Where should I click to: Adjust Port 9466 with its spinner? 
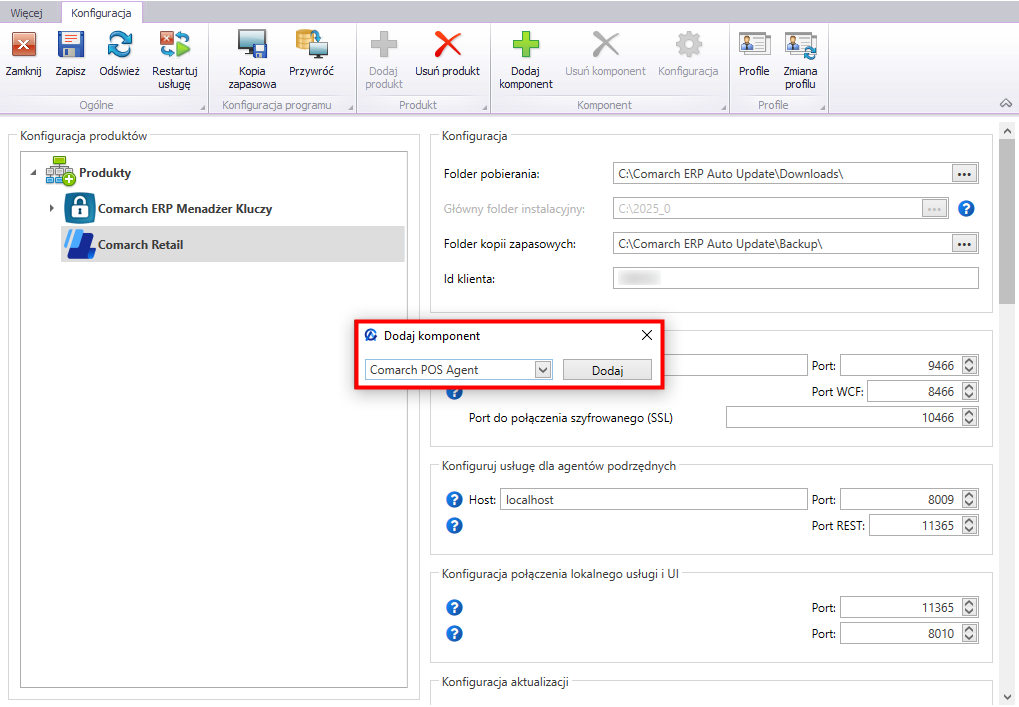coord(969,365)
